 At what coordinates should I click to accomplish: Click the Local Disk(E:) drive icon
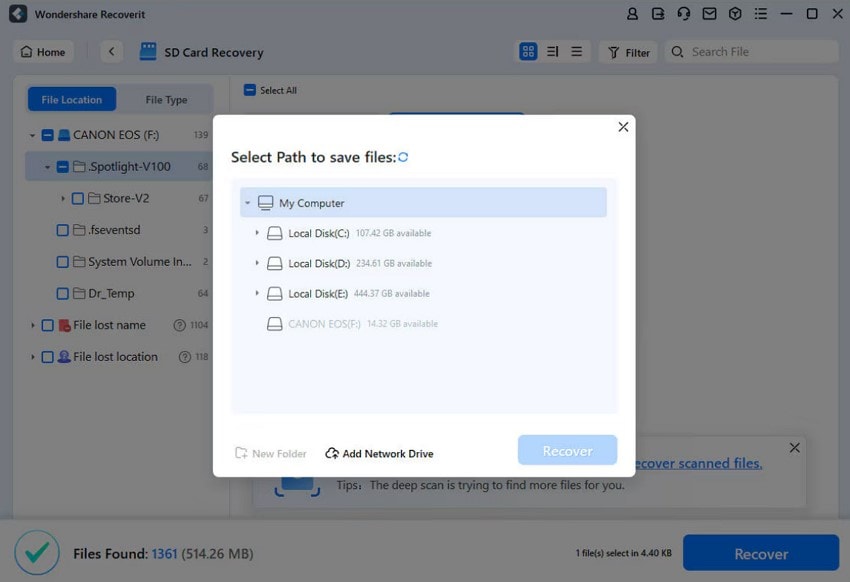[x=275, y=294]
